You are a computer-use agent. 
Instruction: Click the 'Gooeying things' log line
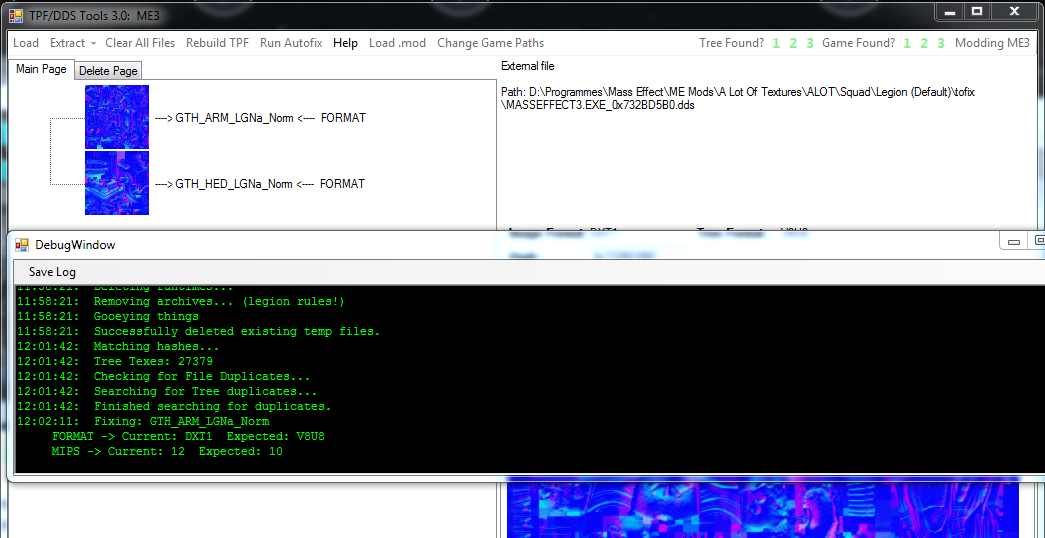108,316
